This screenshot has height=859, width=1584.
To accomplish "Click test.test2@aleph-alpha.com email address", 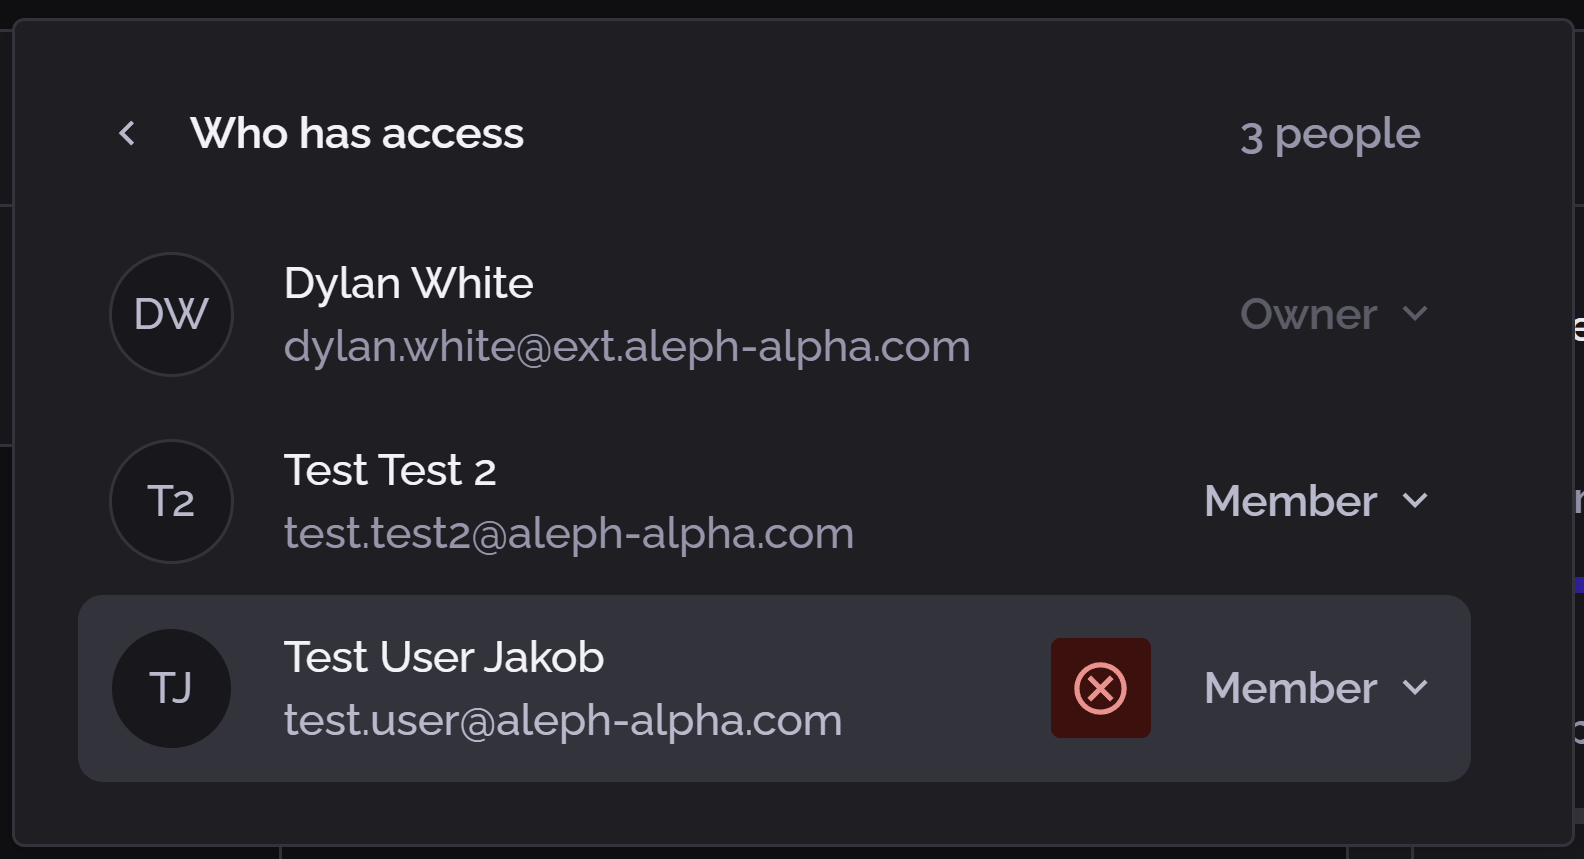I will pos(569,533).
